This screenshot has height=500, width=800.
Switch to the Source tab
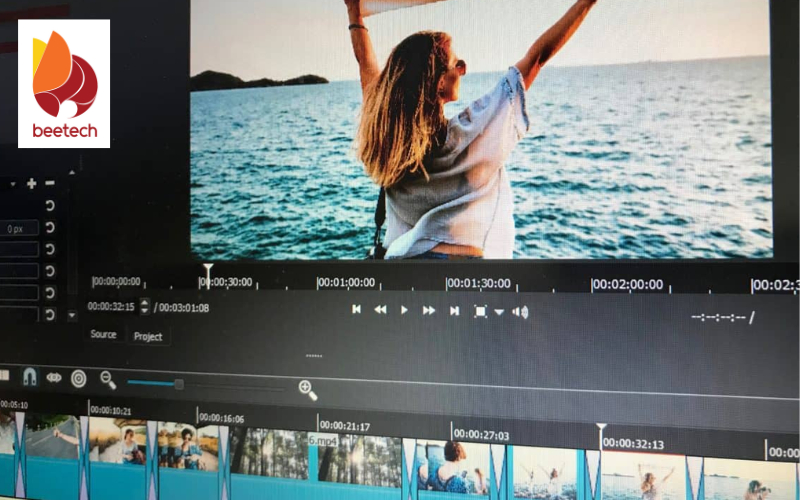pos(103,334)
